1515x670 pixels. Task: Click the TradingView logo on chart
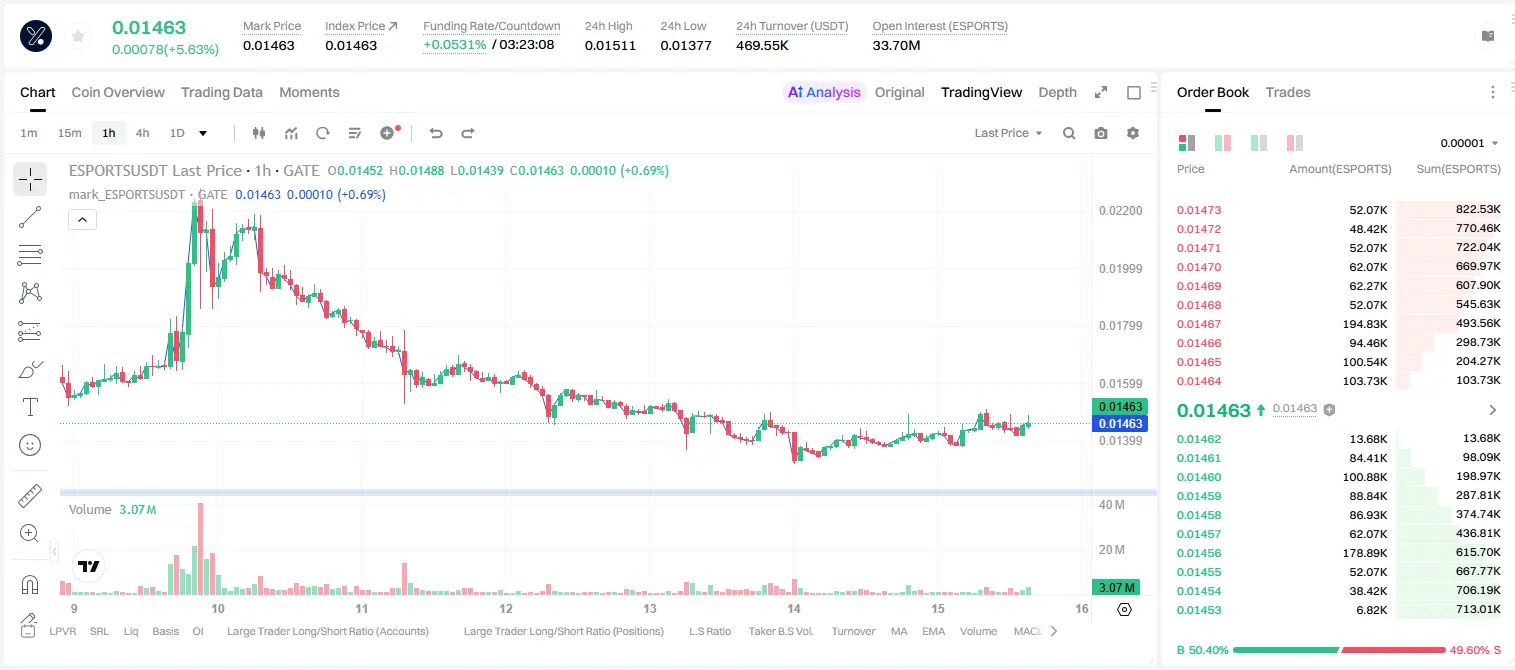tap(88, 566)
